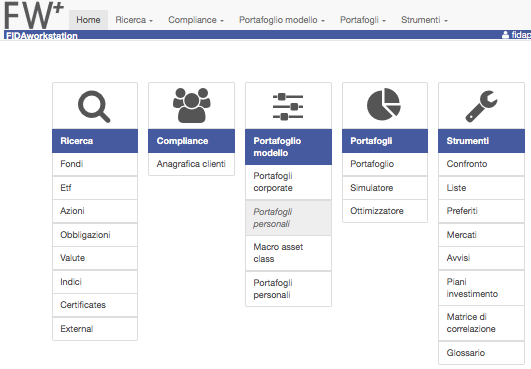531x369 pixels.
Task: Click the blue Strumenti panel header
Action: 481,141
